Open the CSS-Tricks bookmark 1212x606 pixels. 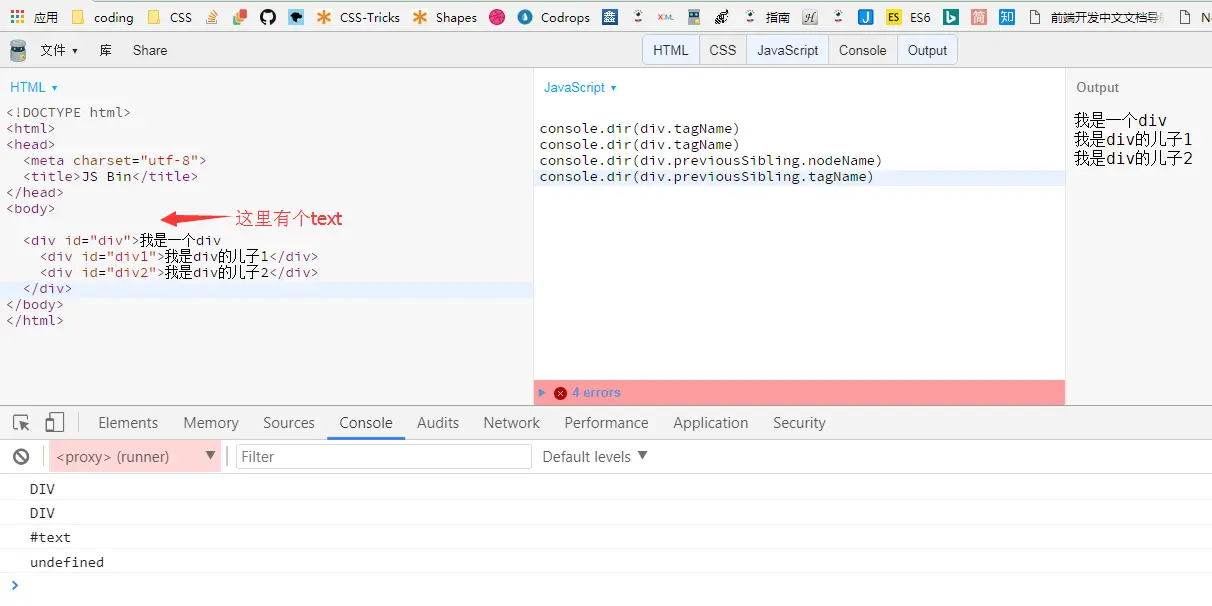[x=357, y=17]
